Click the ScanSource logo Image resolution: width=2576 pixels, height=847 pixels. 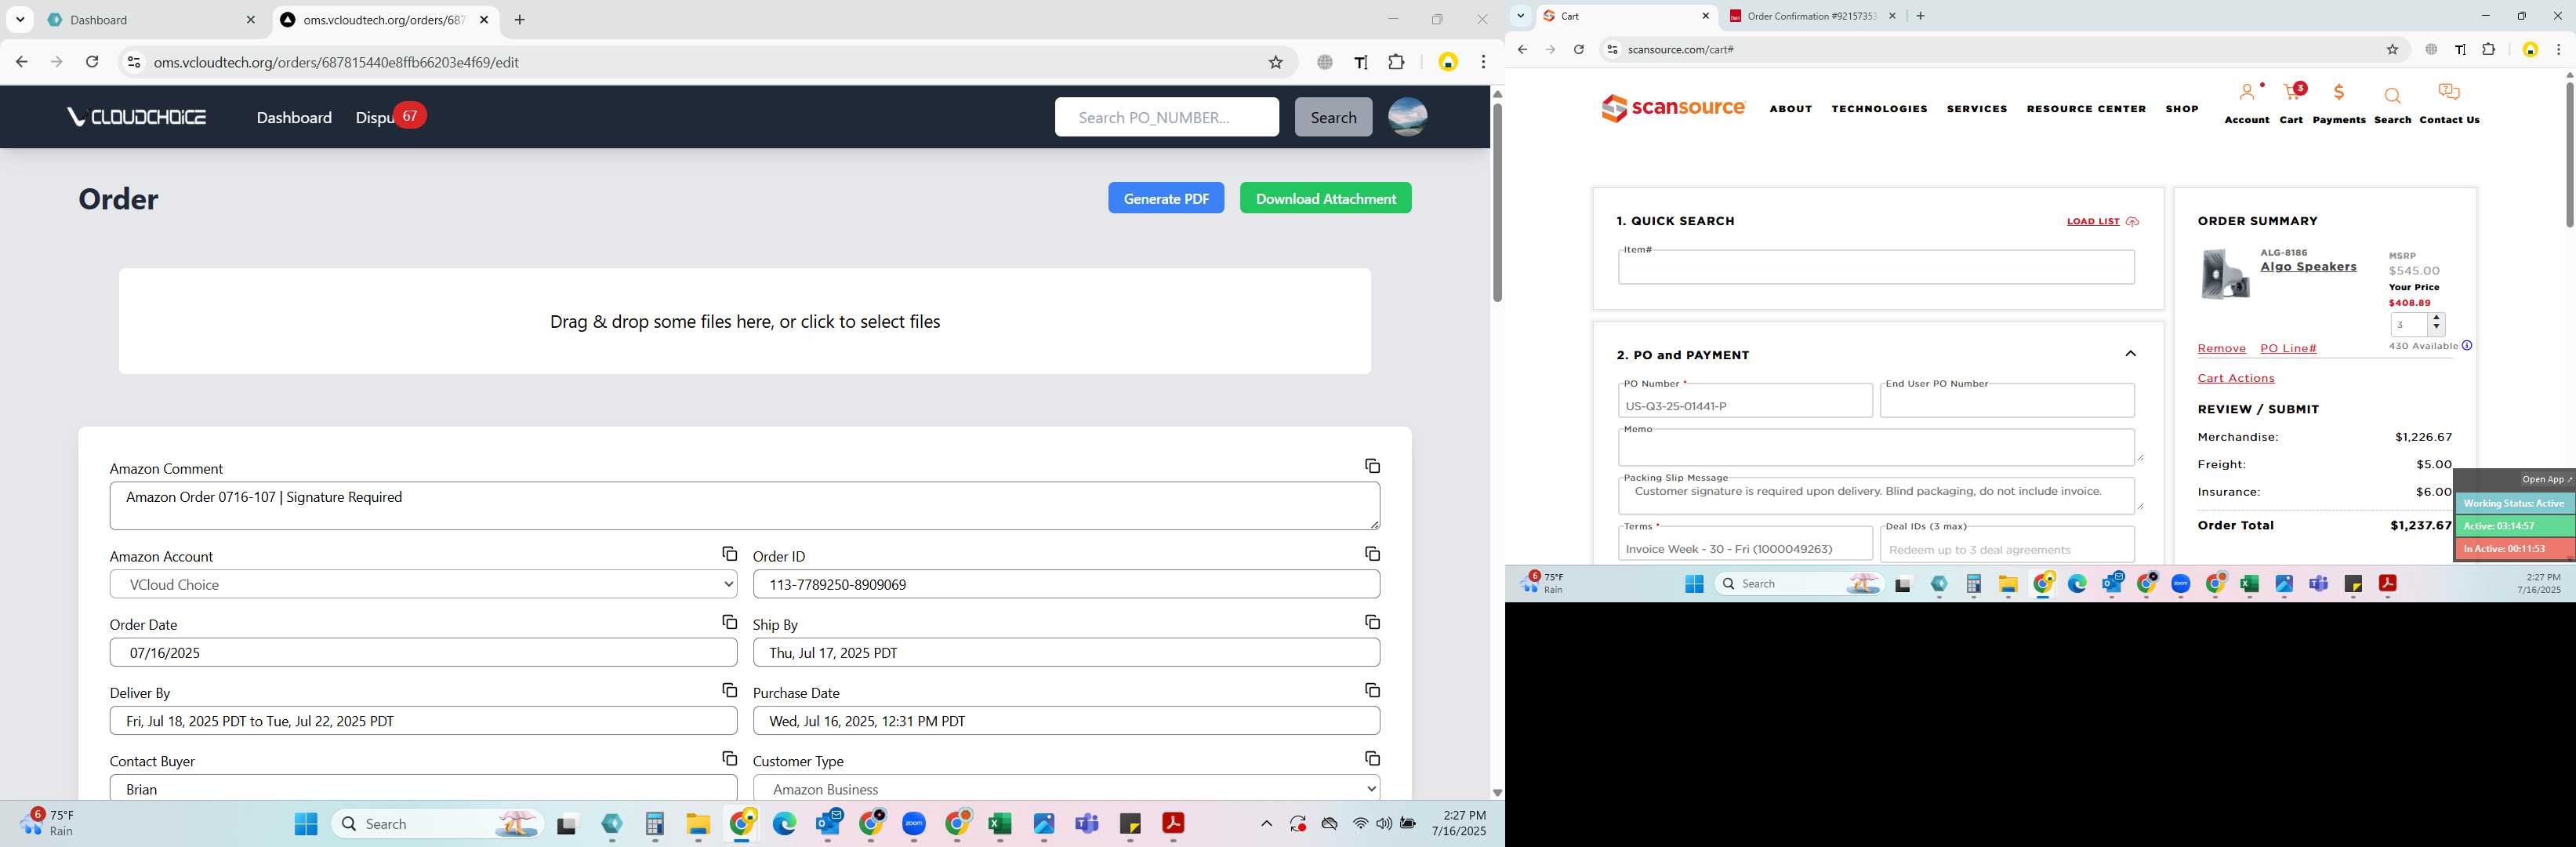tap(1672, 108)
